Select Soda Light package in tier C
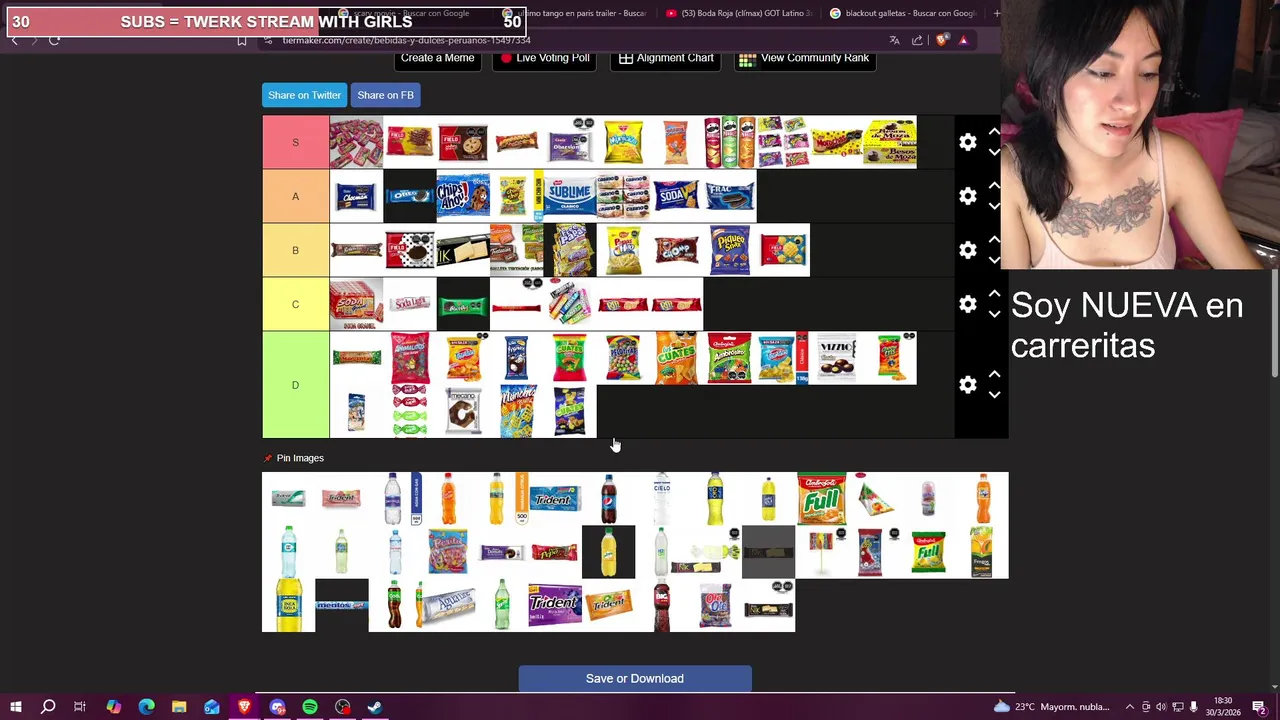The width and height of the screenshot is (1280, 720). pos(410,304)
